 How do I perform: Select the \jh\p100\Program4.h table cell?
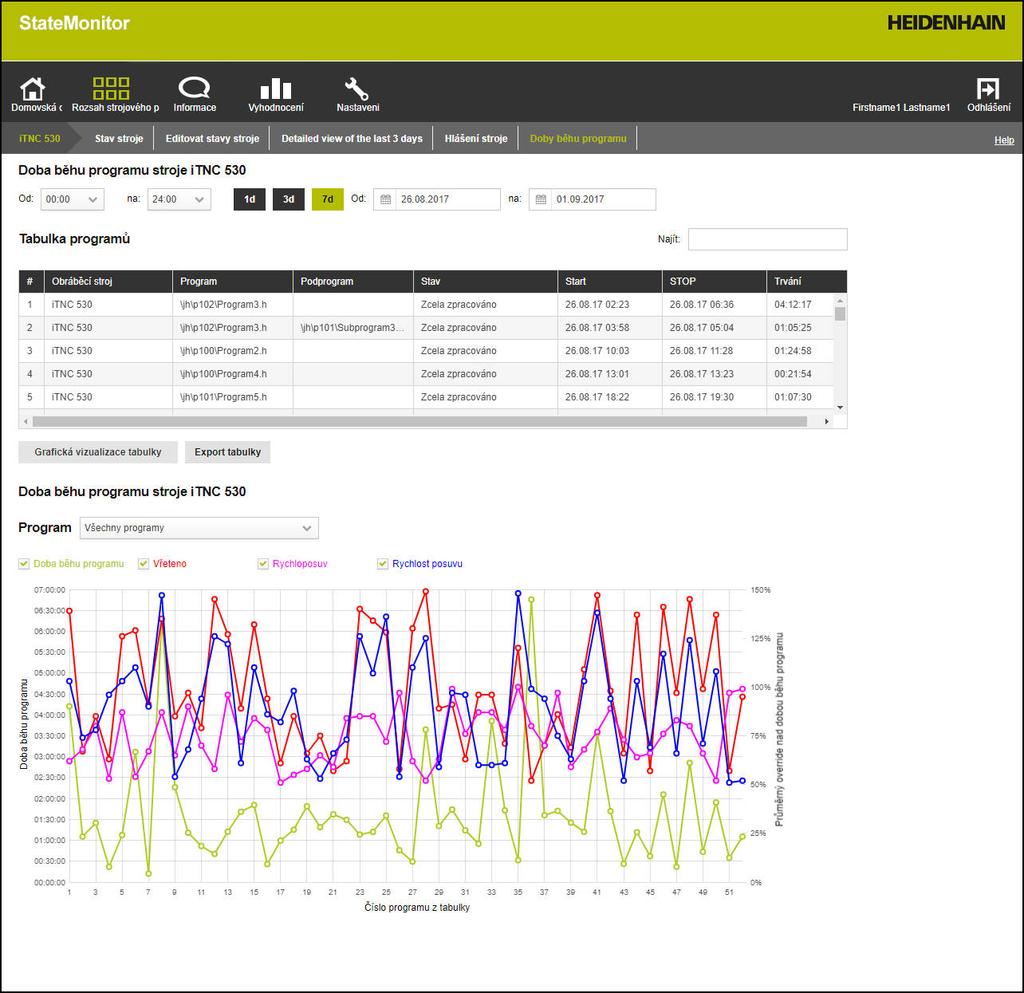click(x=232, y=374)
